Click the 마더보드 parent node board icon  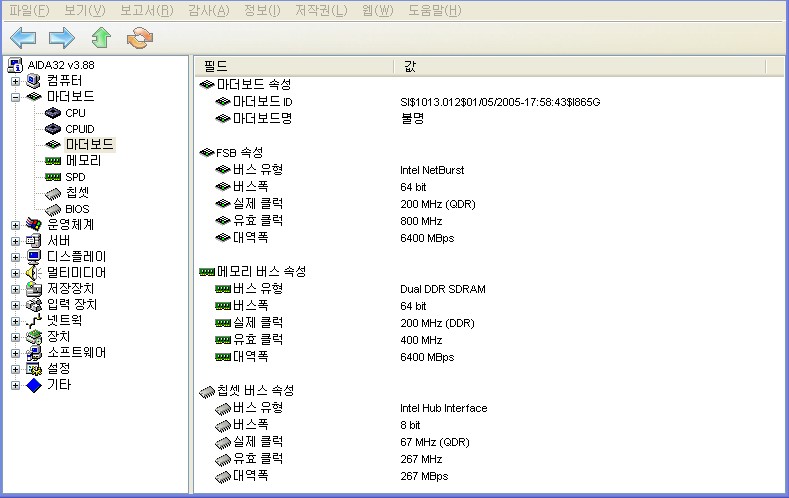coord(33,97)
